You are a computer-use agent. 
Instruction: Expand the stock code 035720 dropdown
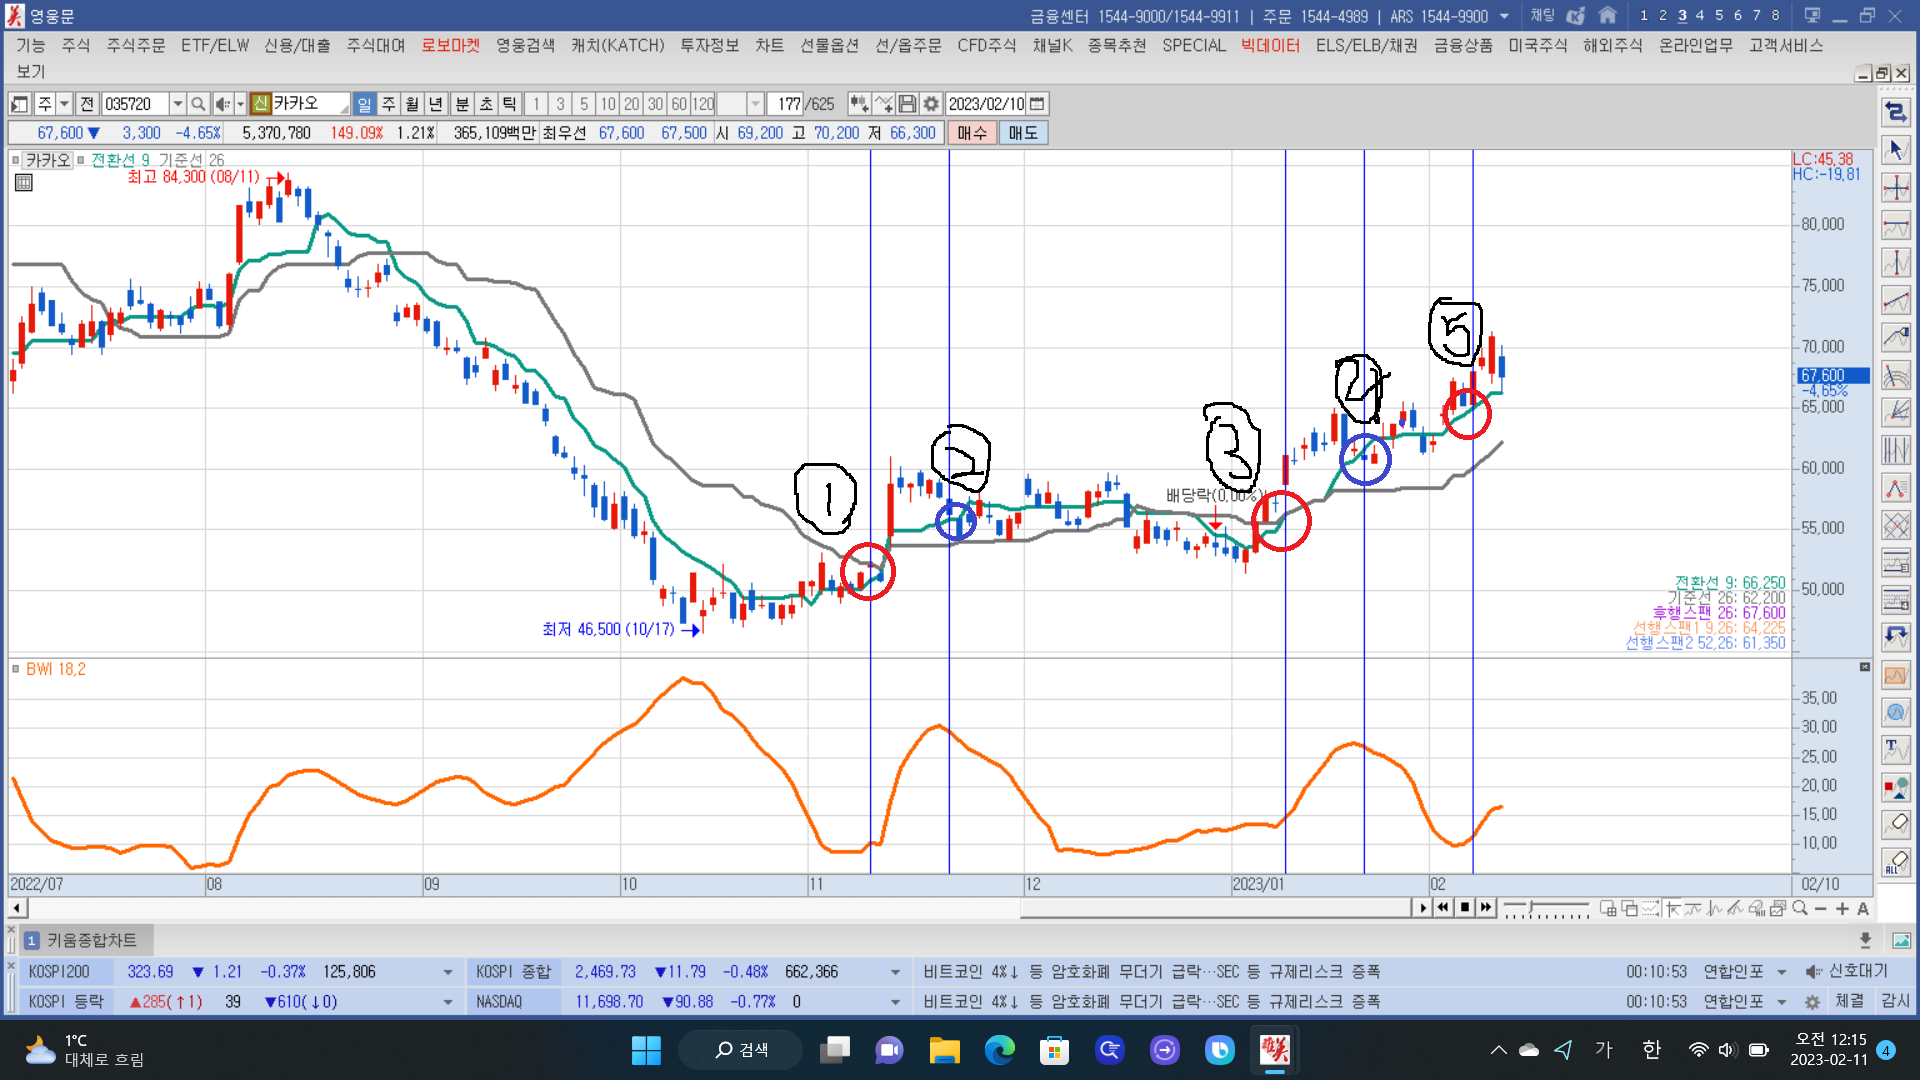(x=177, y=104)
